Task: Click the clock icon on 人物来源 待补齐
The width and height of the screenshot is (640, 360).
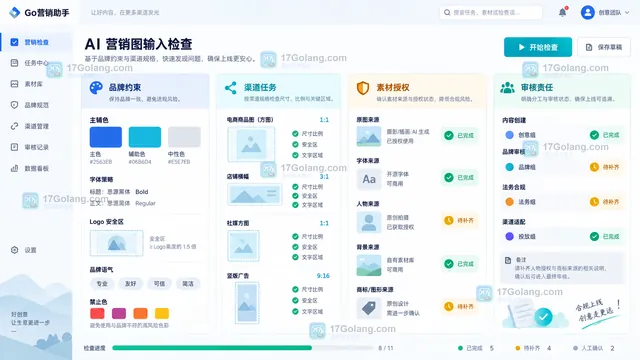Action: pos(449,220)
